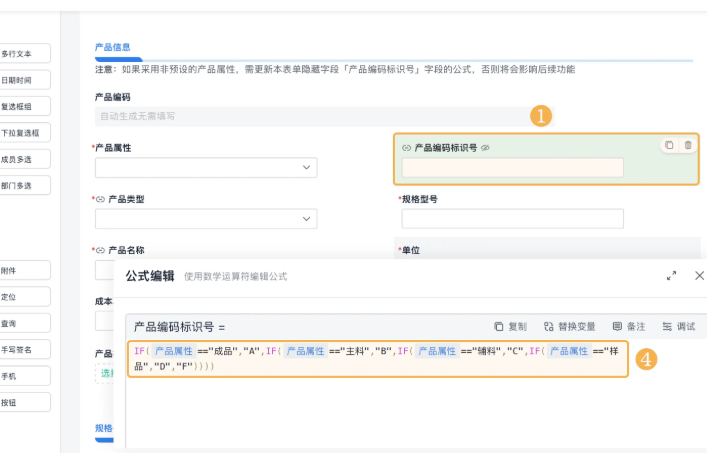Select the 附件 widget in sidebar
The width and height of the screenshot is (707, 453).
25,270
